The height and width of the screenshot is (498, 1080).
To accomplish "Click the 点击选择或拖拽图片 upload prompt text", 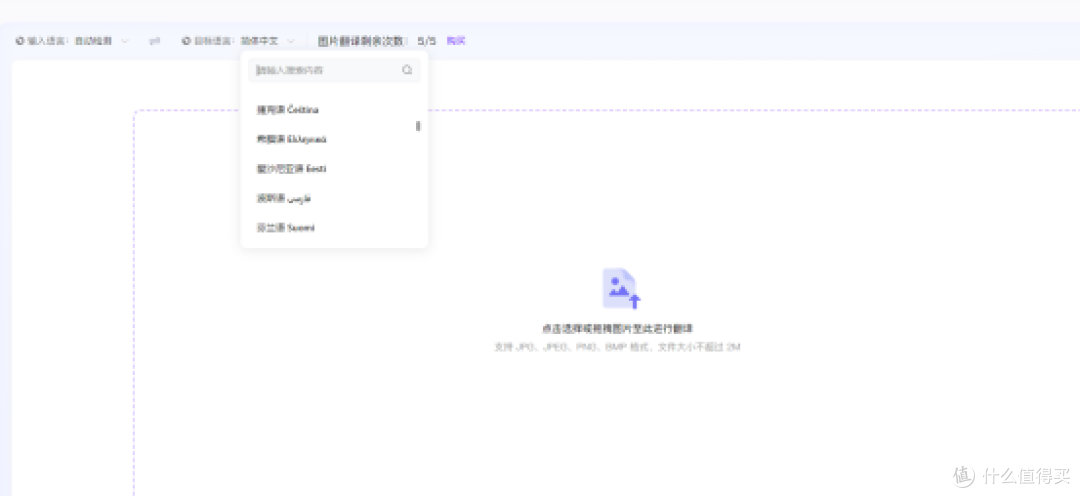I will point(617,329).
